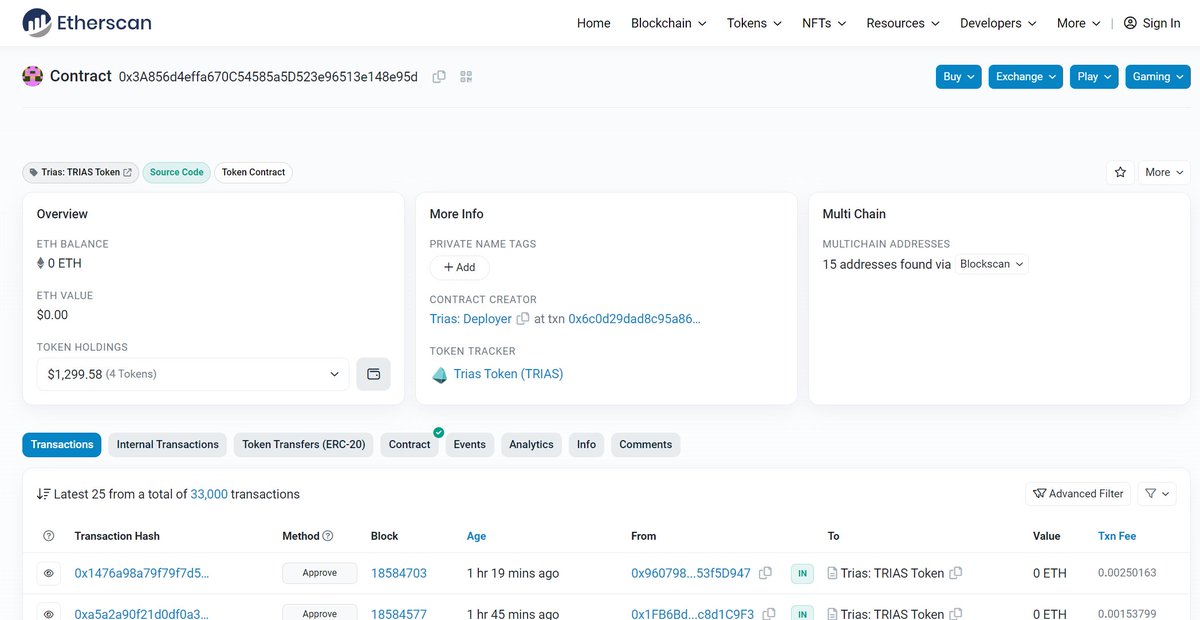Open the Exchange dropdown
Screen dimensions: 1200x620
point(1026,76)
